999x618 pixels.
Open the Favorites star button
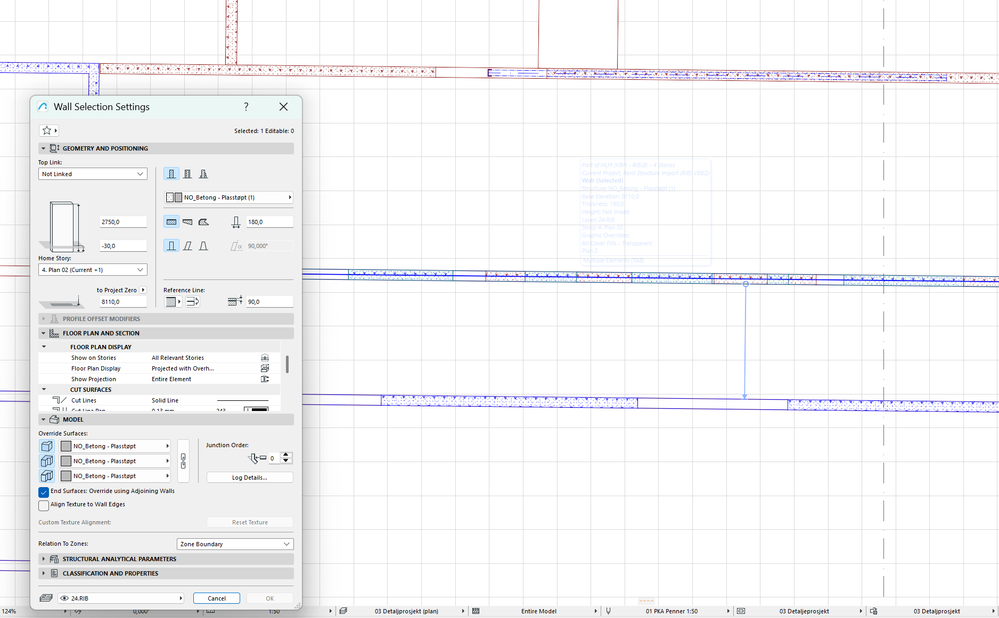[x=48, y=131]
